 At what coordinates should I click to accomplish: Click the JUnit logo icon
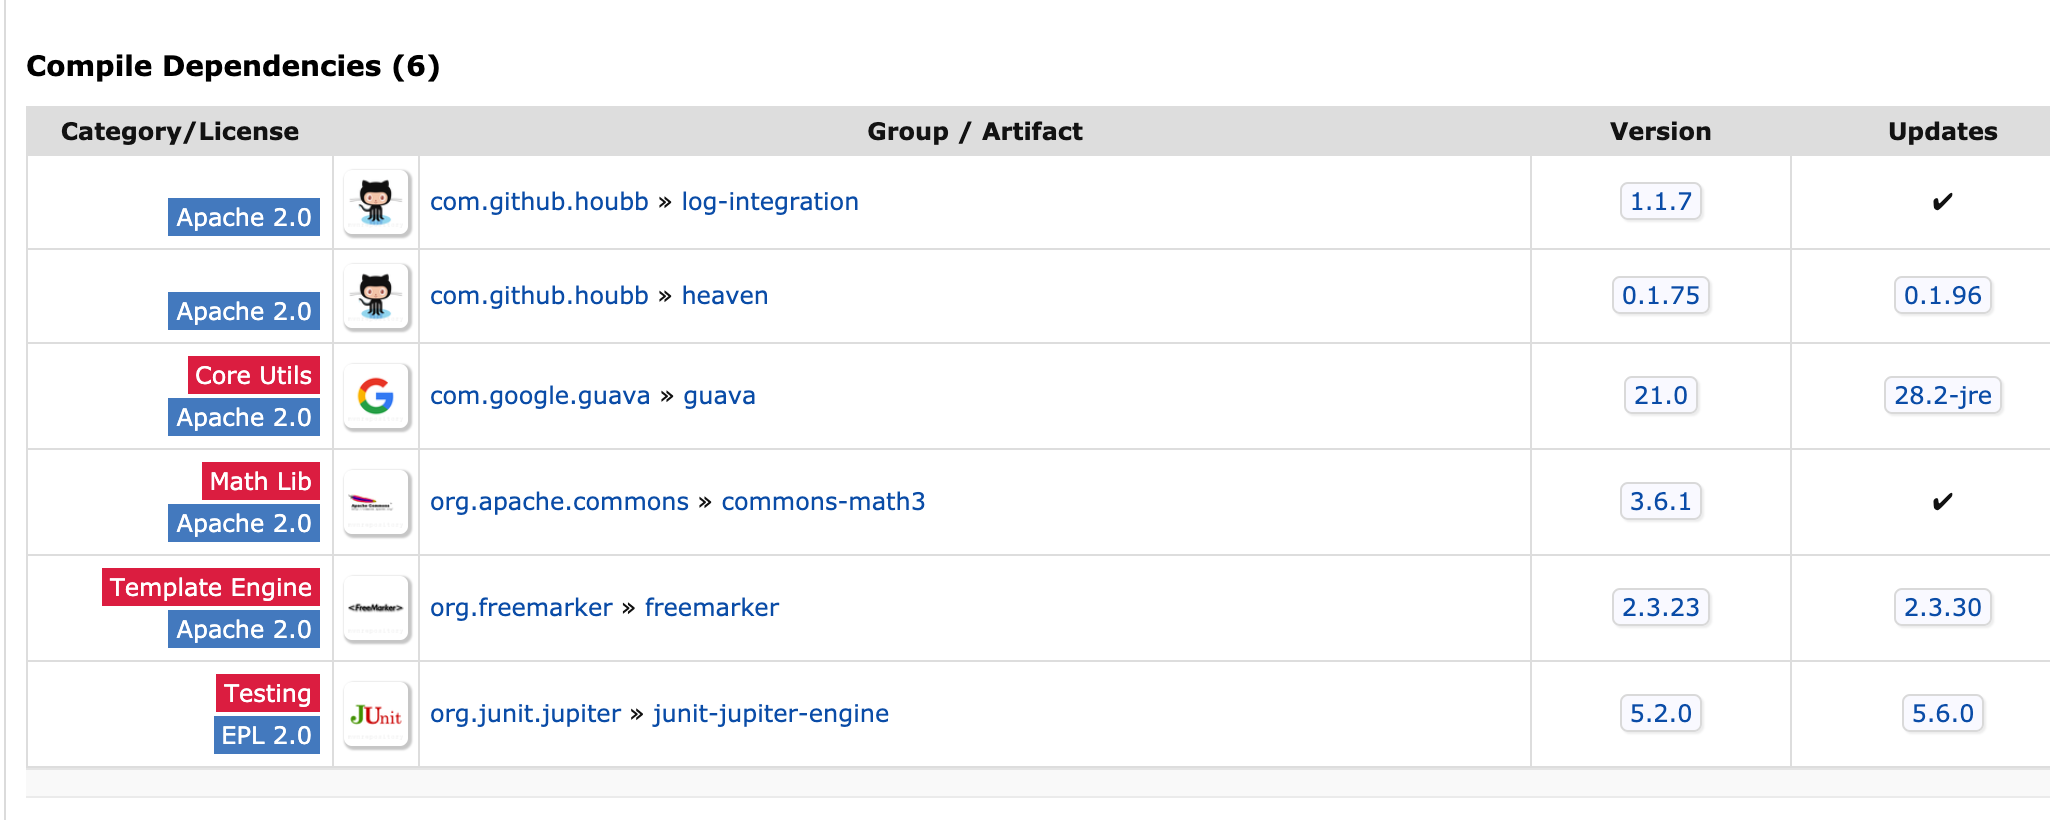tap(376, 714)
